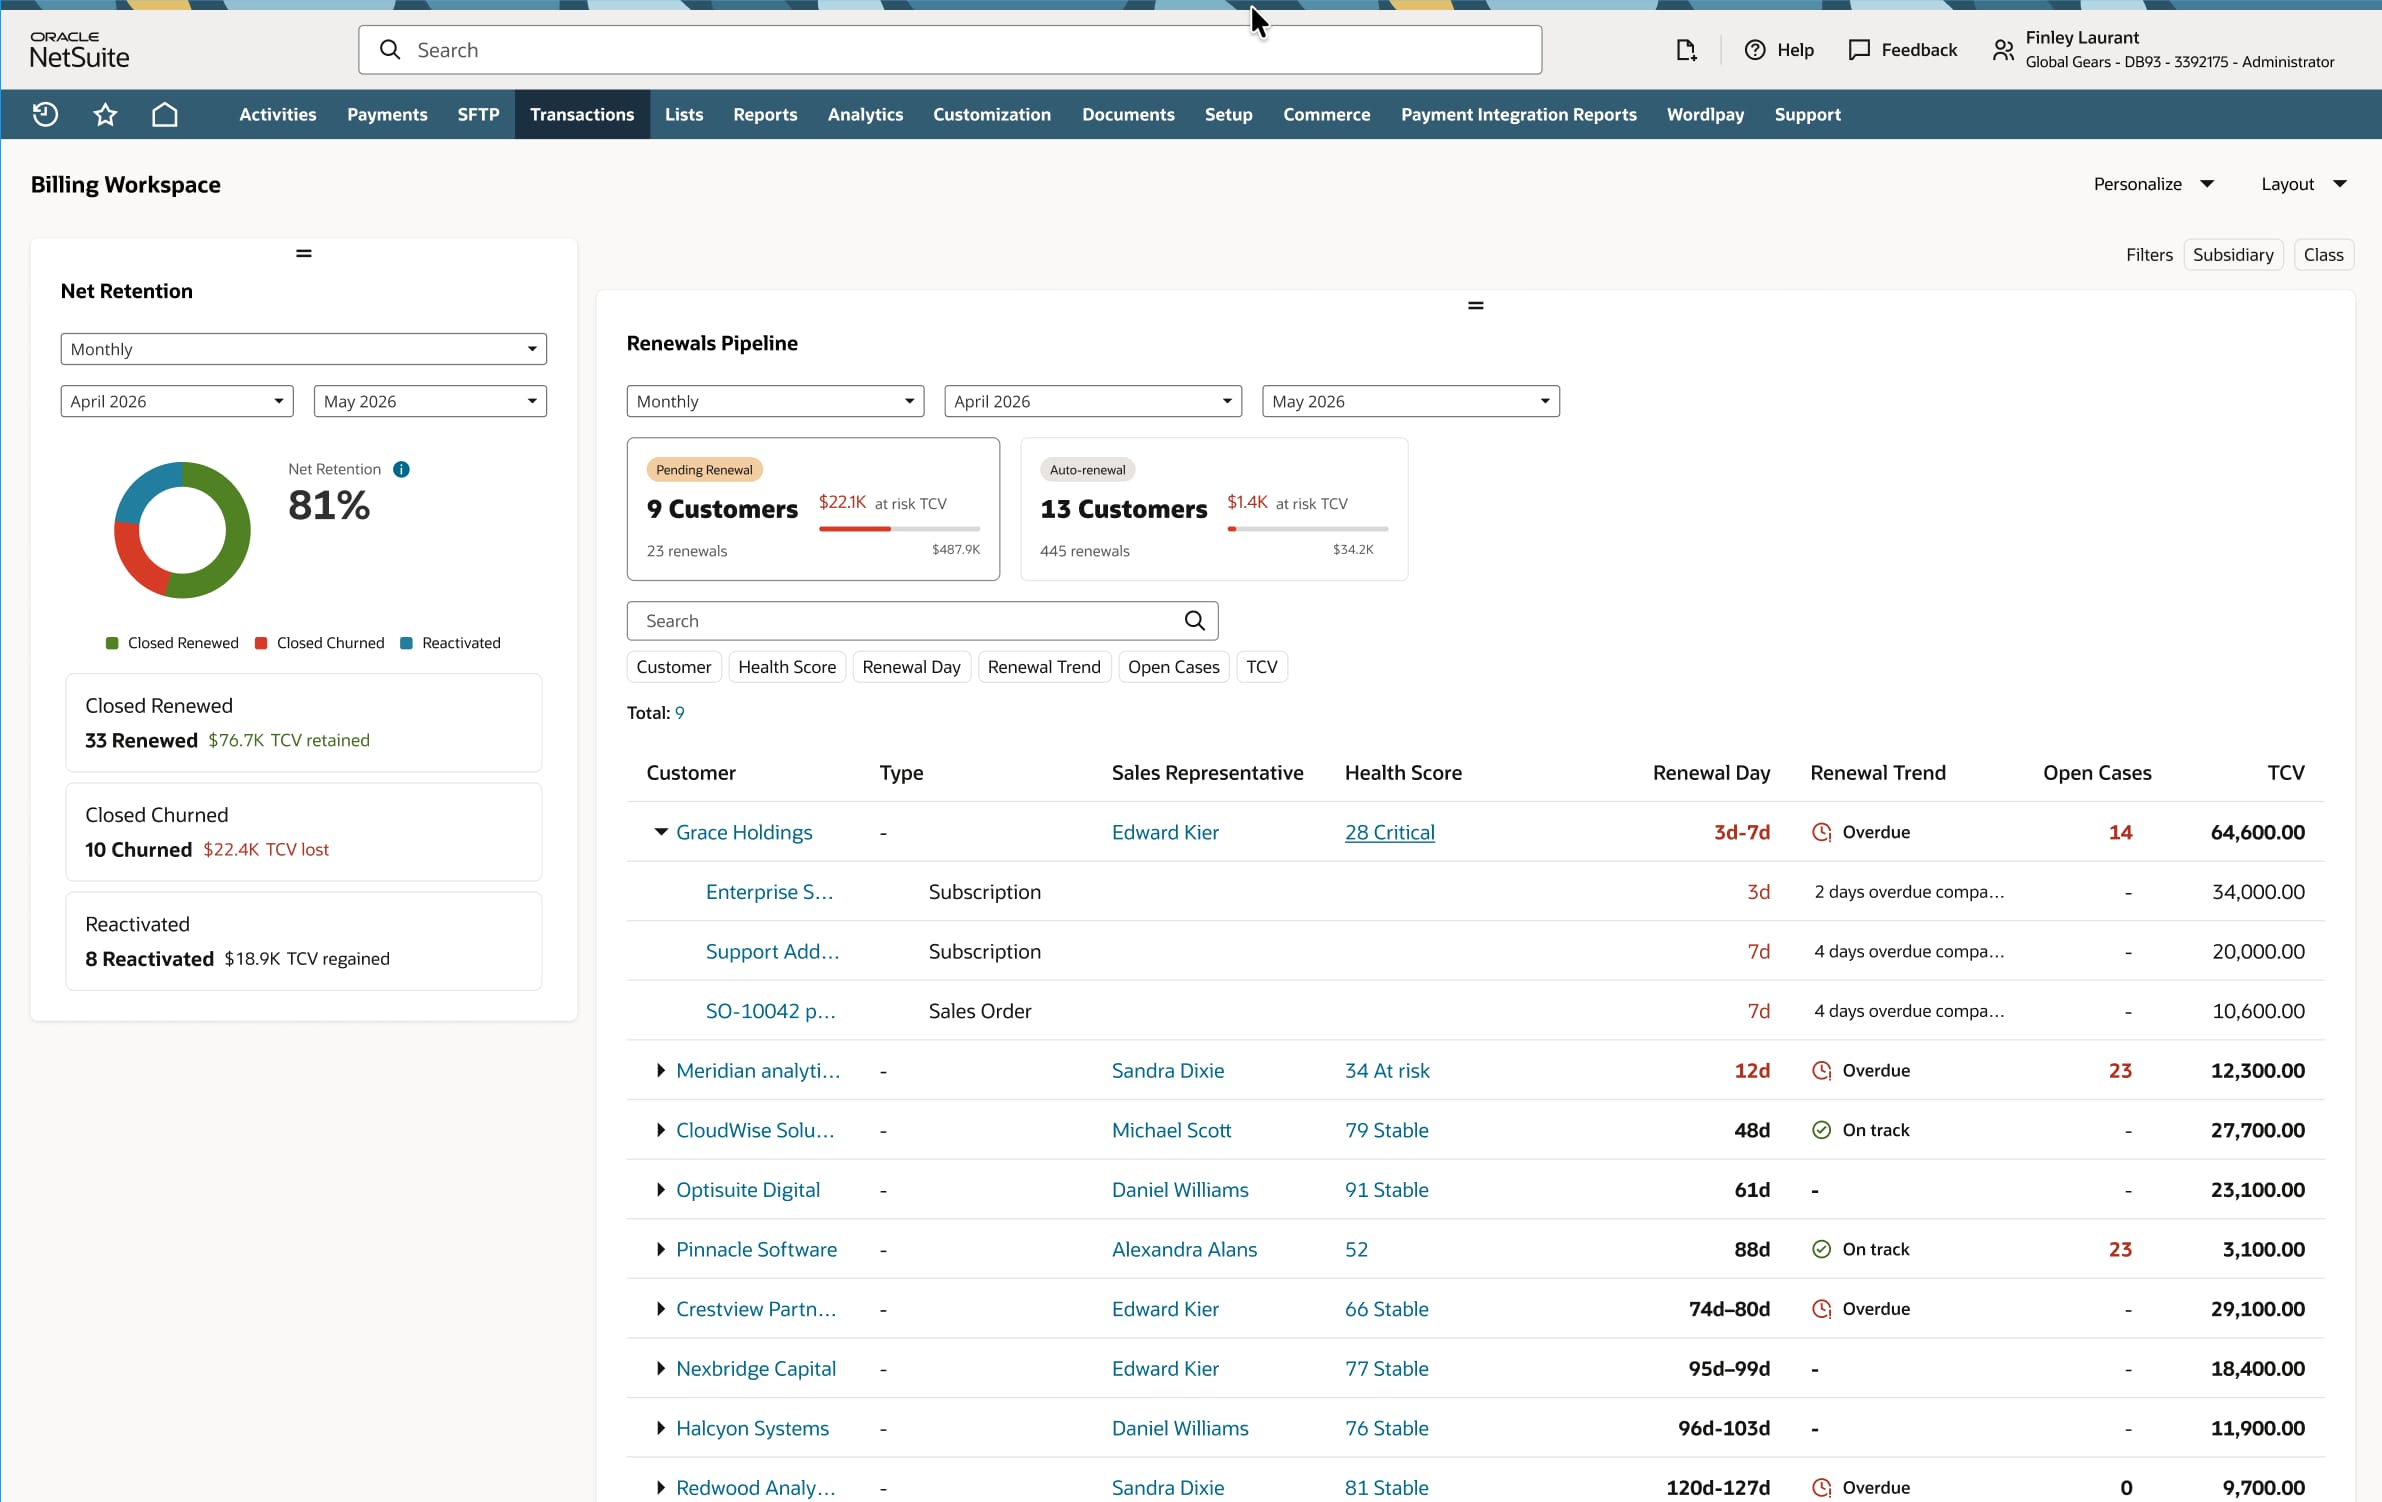Viewport: 2382px width, 1502px height.
Task: Open Renewals Pipeline April 2026 dropdown
Action: click(1093, 402)
